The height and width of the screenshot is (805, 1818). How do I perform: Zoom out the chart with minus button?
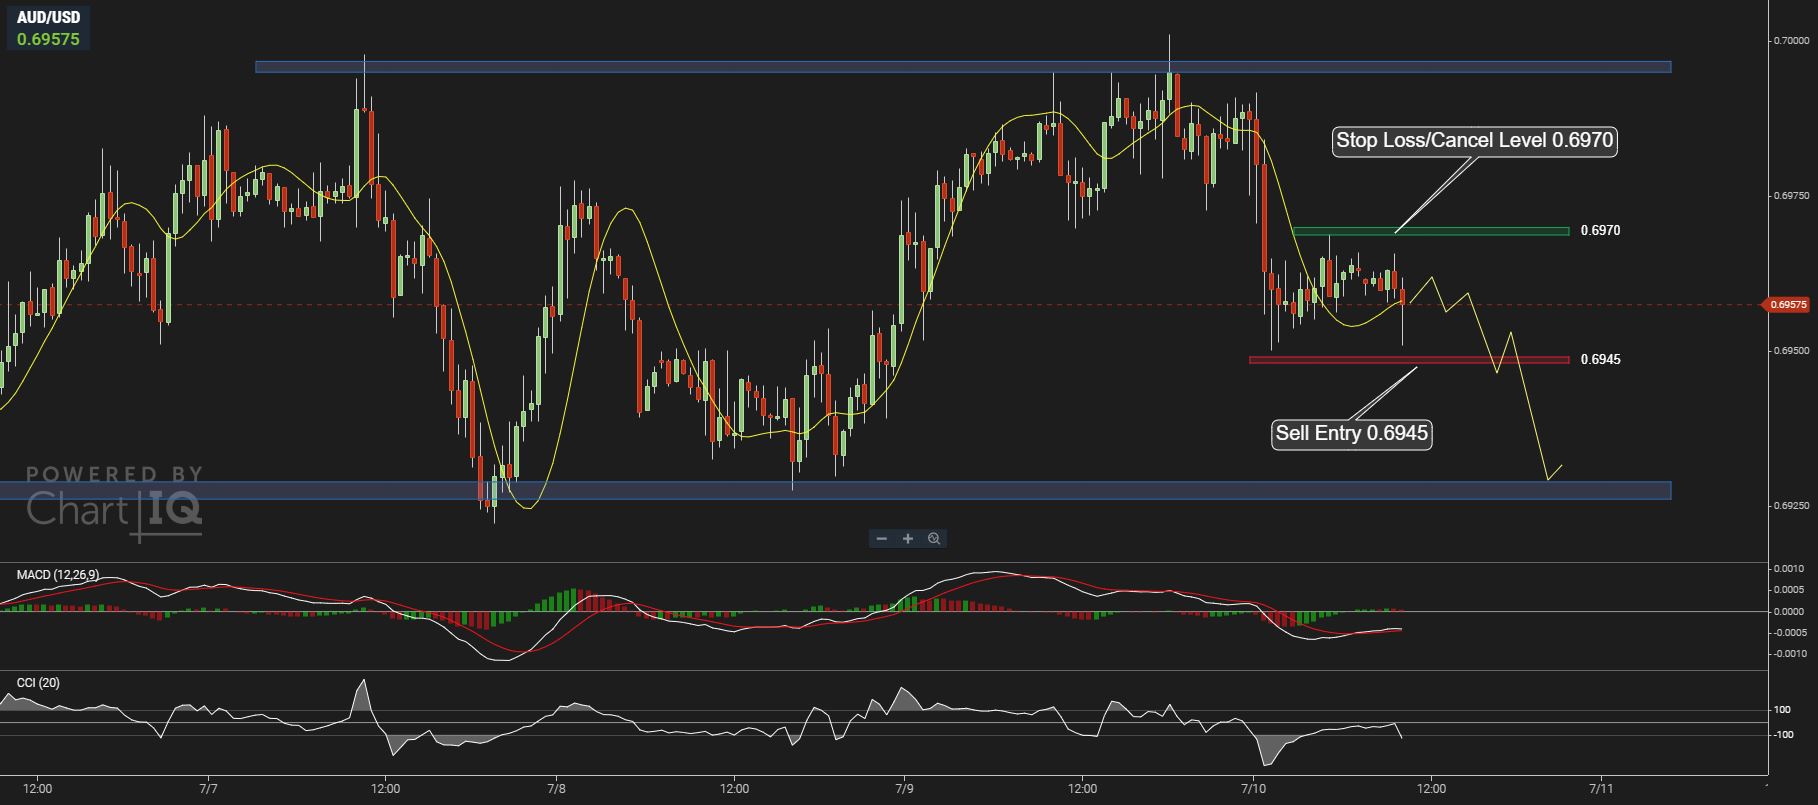point(881,539)
